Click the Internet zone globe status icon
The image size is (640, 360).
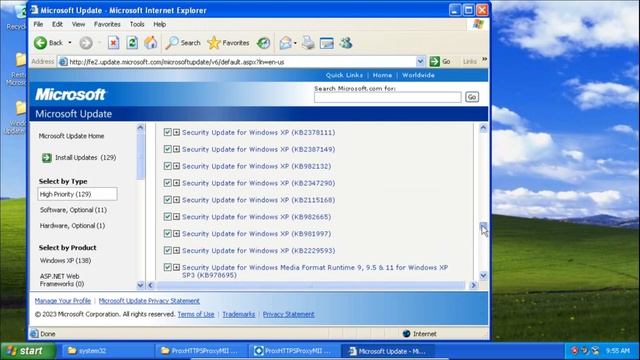click(x=406, y=334)
